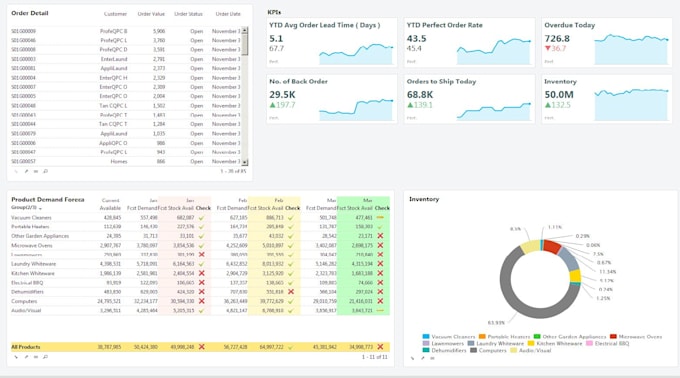Toggle Laundry Whiteware legend swatch
The width and height of the screenshot is (680, 378).
click(x=471, y=343)
